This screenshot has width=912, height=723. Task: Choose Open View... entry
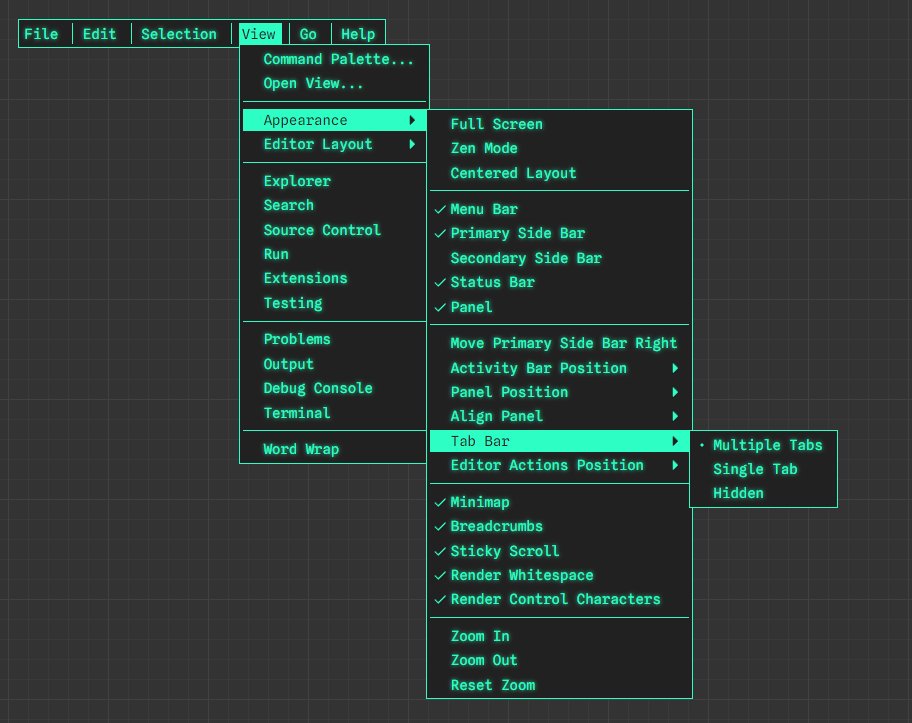pyautogui.click(x=334, y=84)
